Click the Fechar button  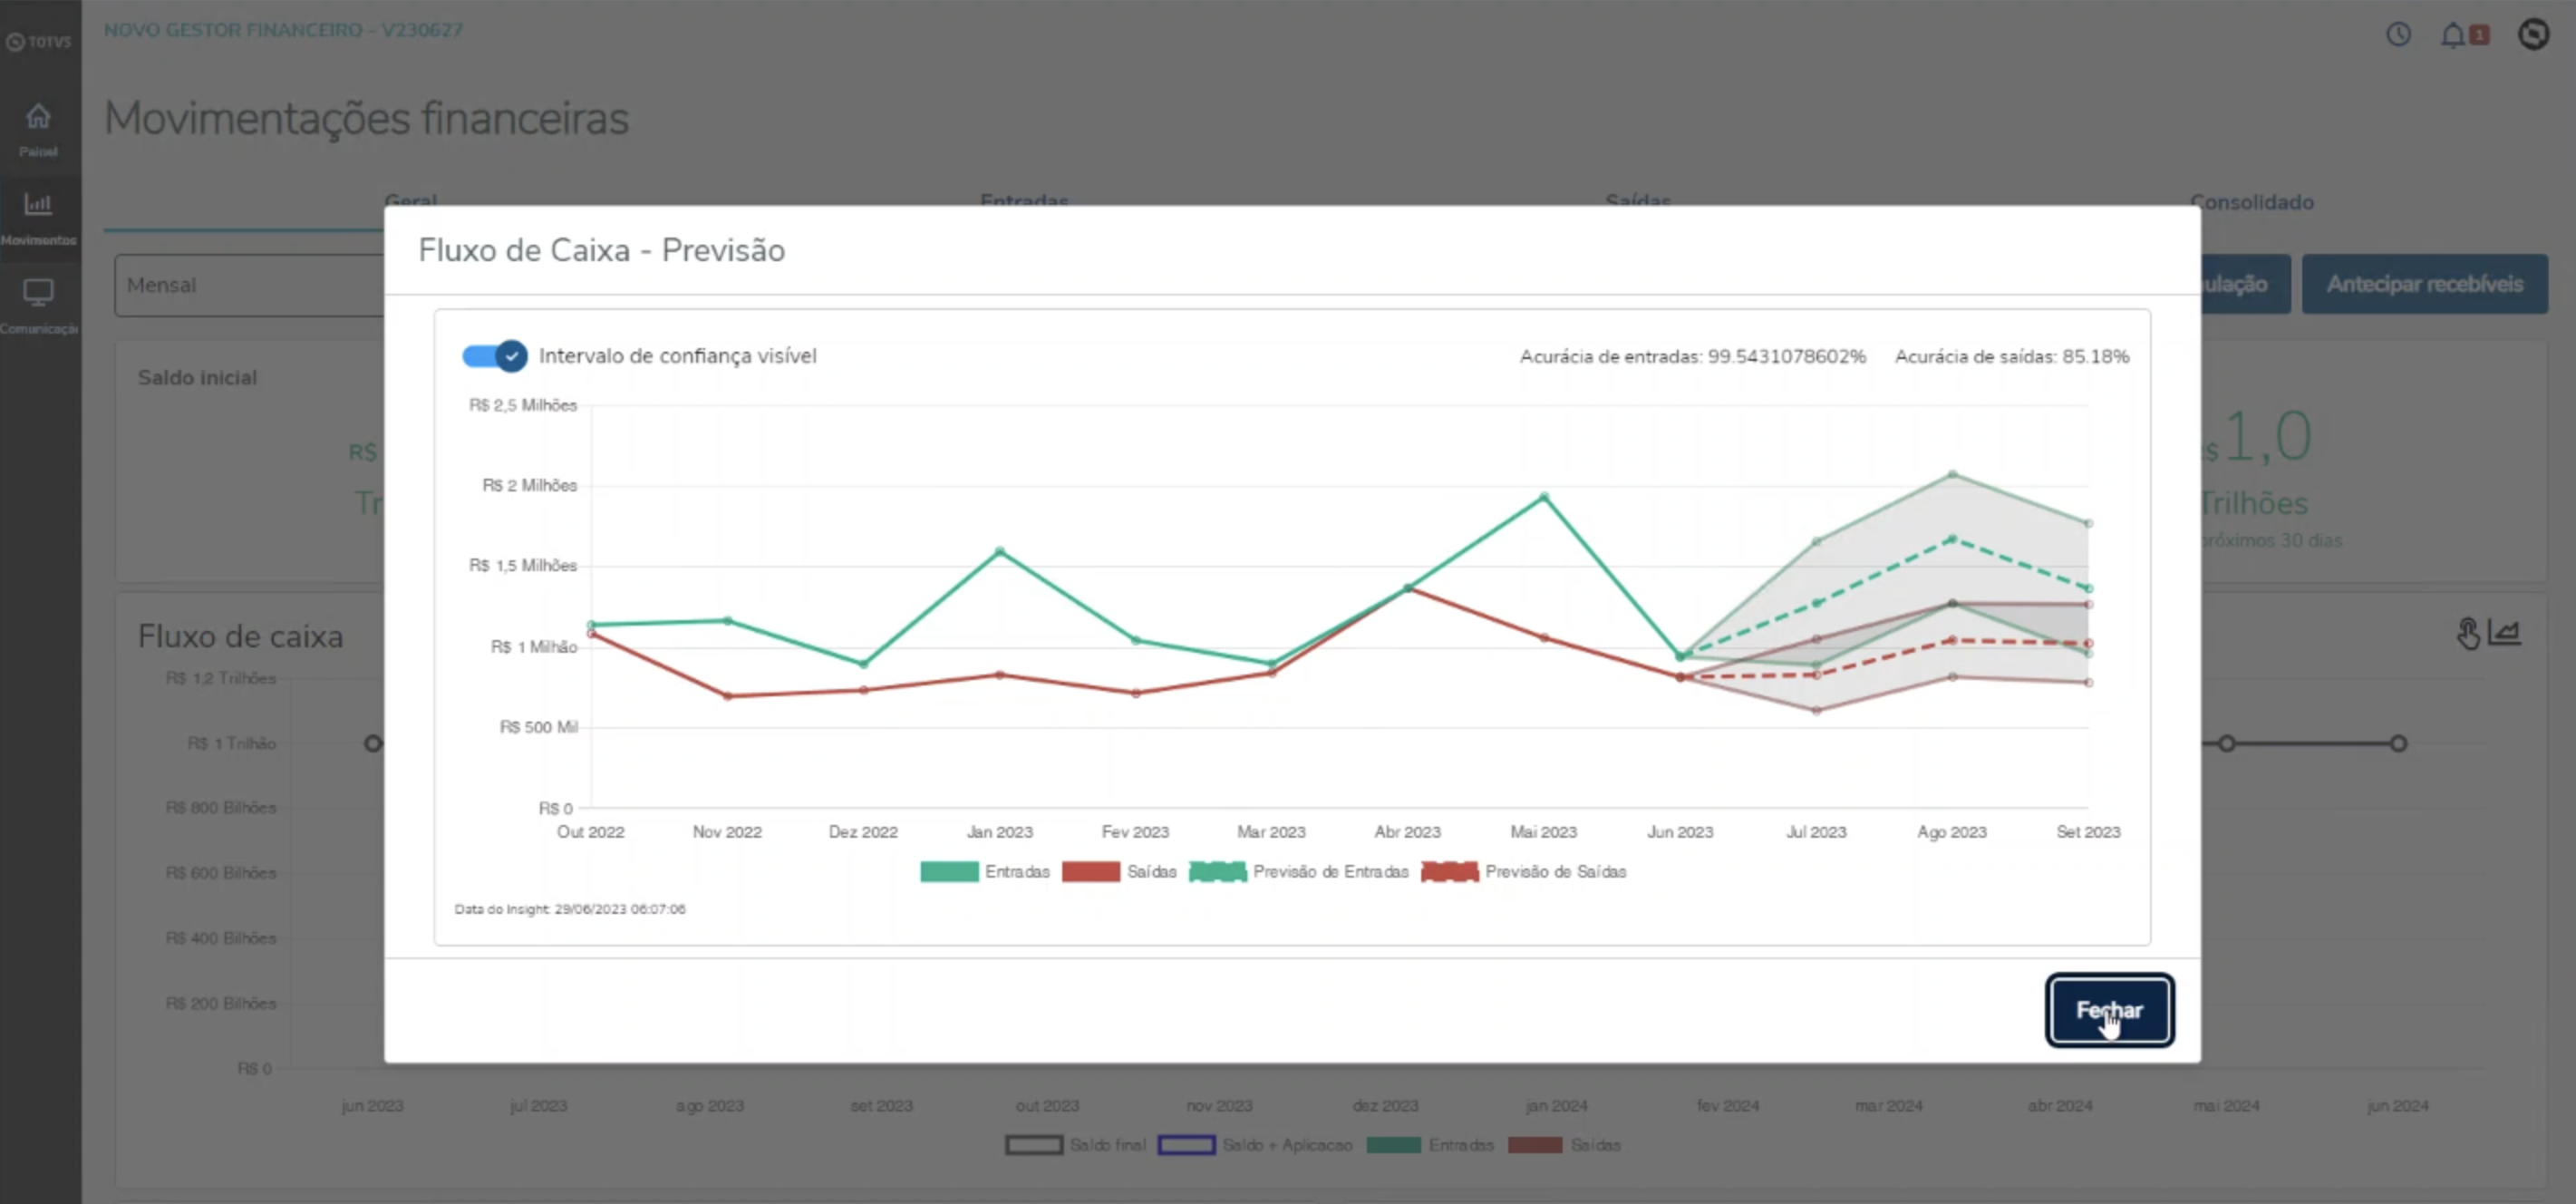click(2109, 1010)
